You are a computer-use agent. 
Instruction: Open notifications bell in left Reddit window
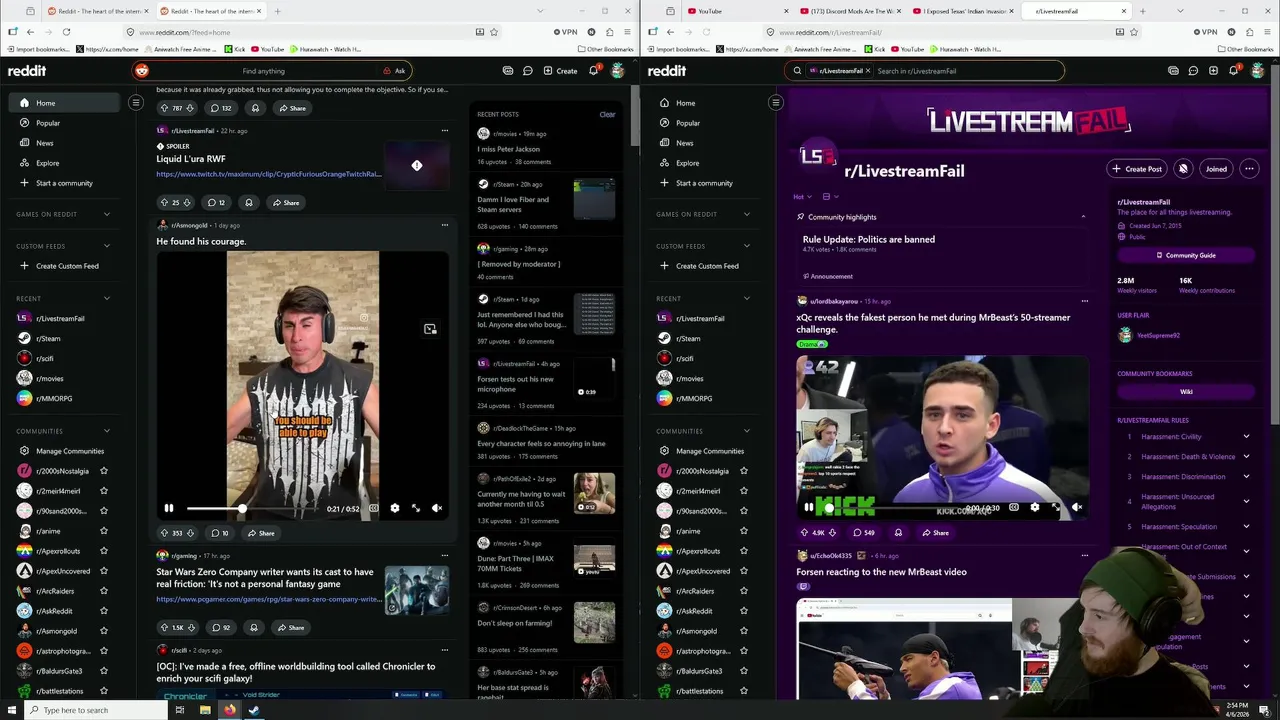point(593,71)
